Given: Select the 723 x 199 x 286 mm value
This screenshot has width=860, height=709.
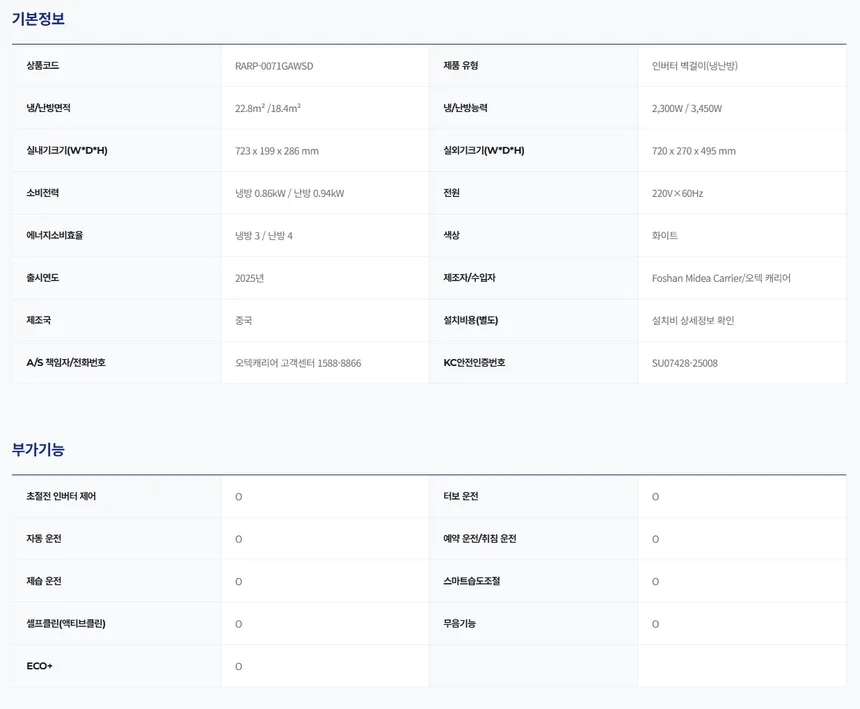Looking at the screenshot, I should (277, 151).
